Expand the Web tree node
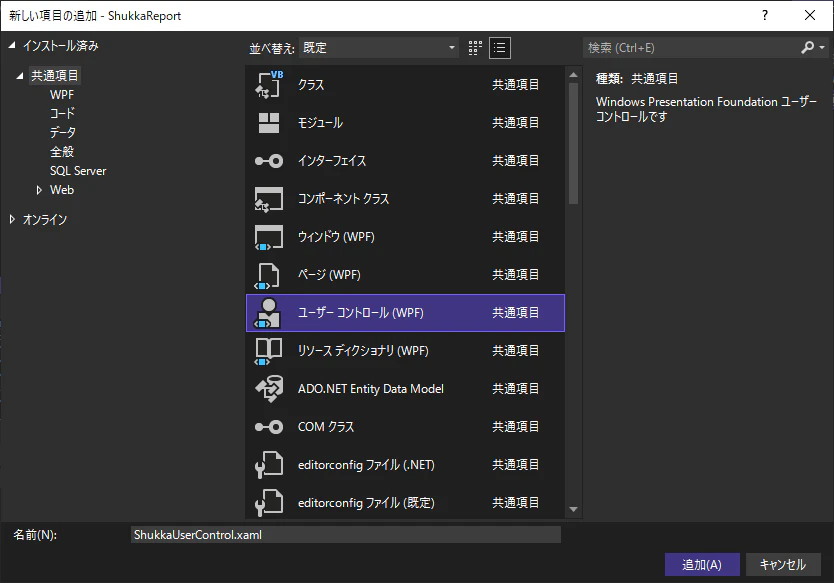The height and width of the screenshot is (583, 834). point(39,190)
